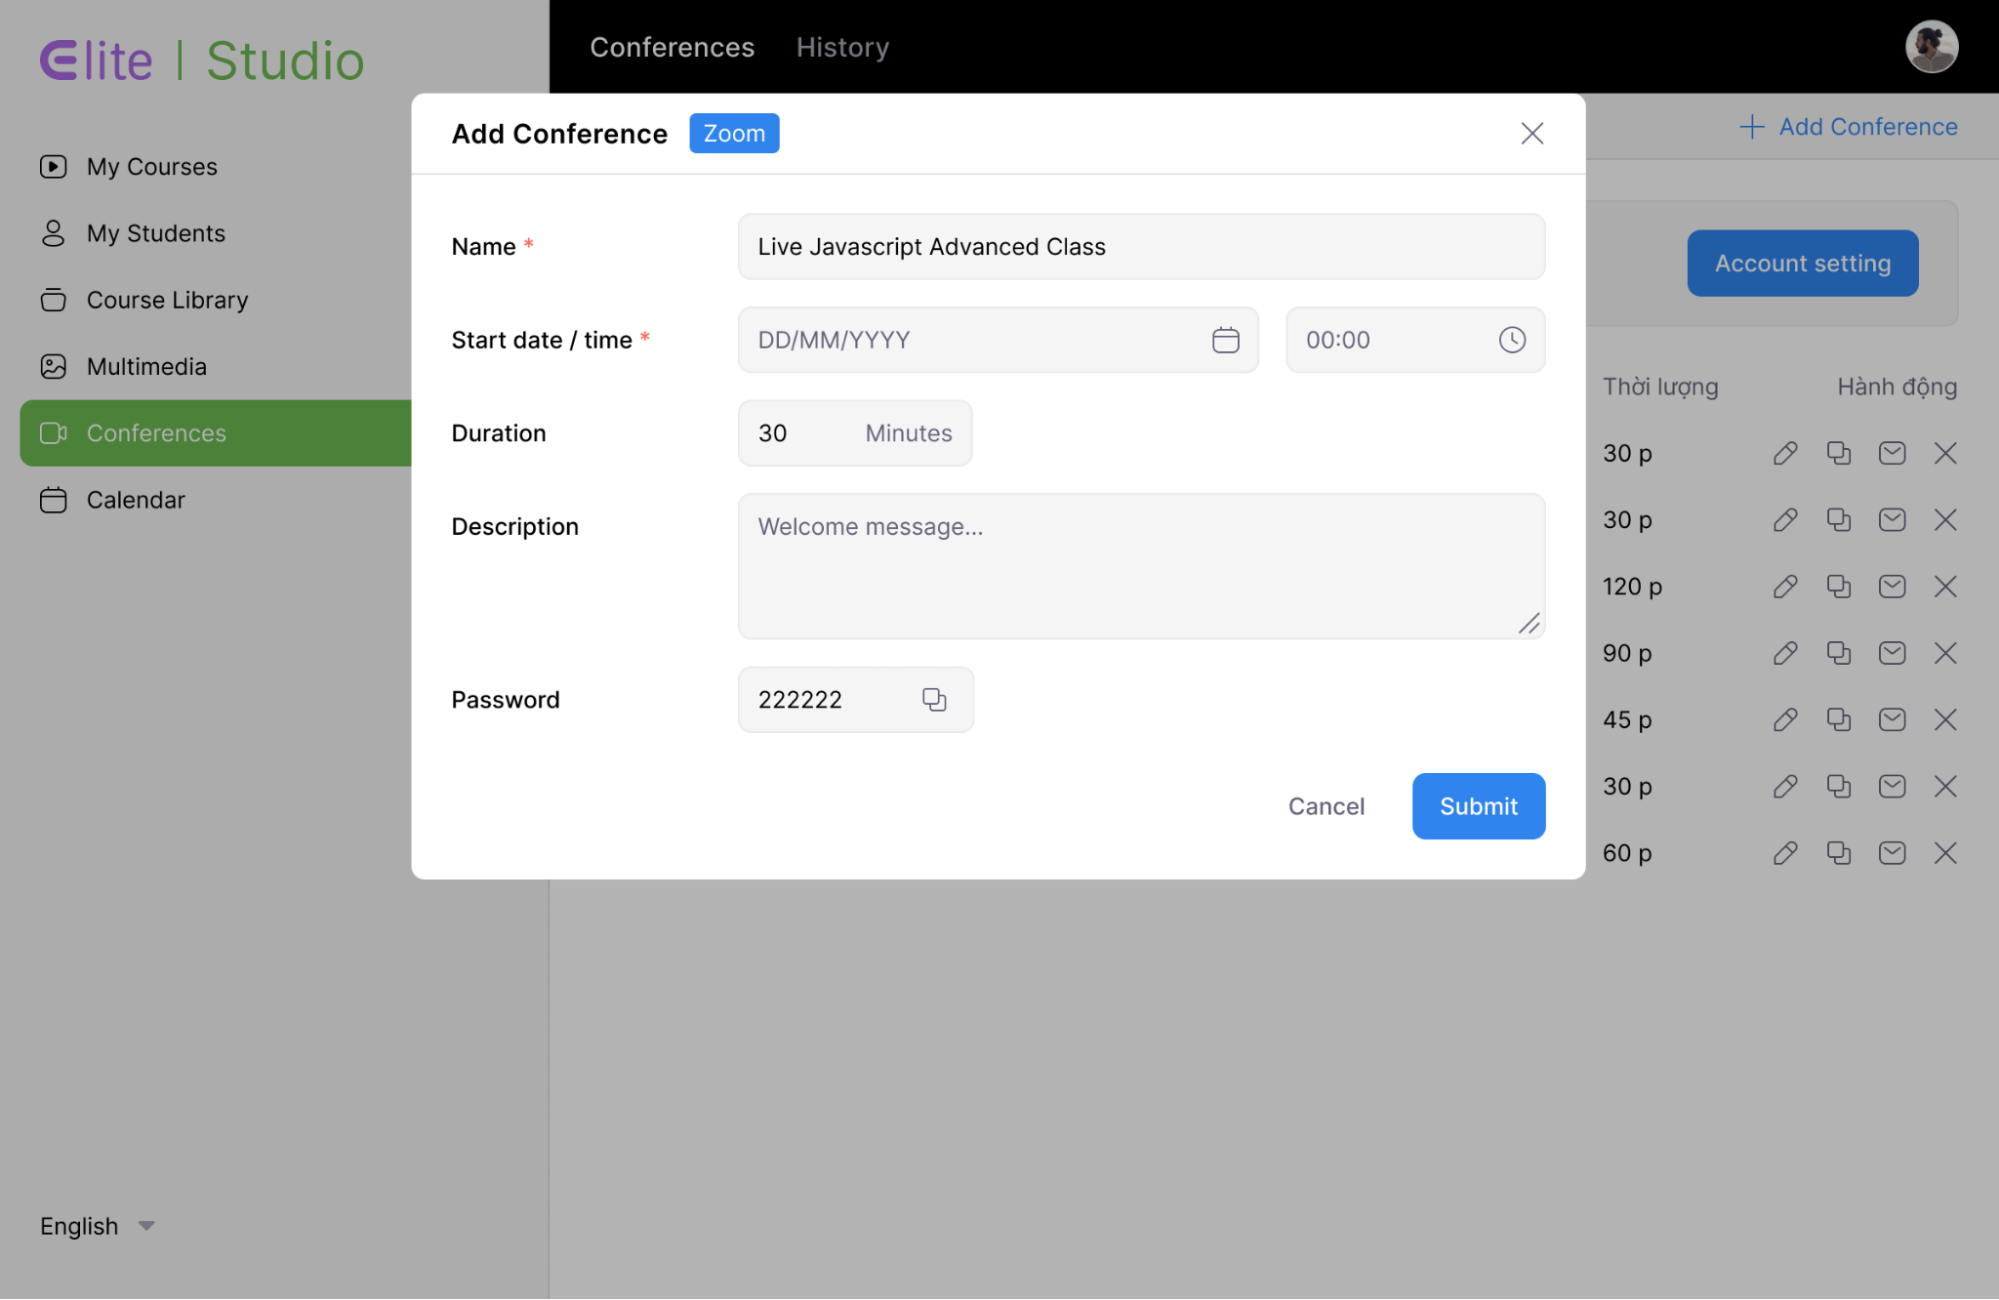Open the DD/MM/YYYY date field

[x=970, y=340]
